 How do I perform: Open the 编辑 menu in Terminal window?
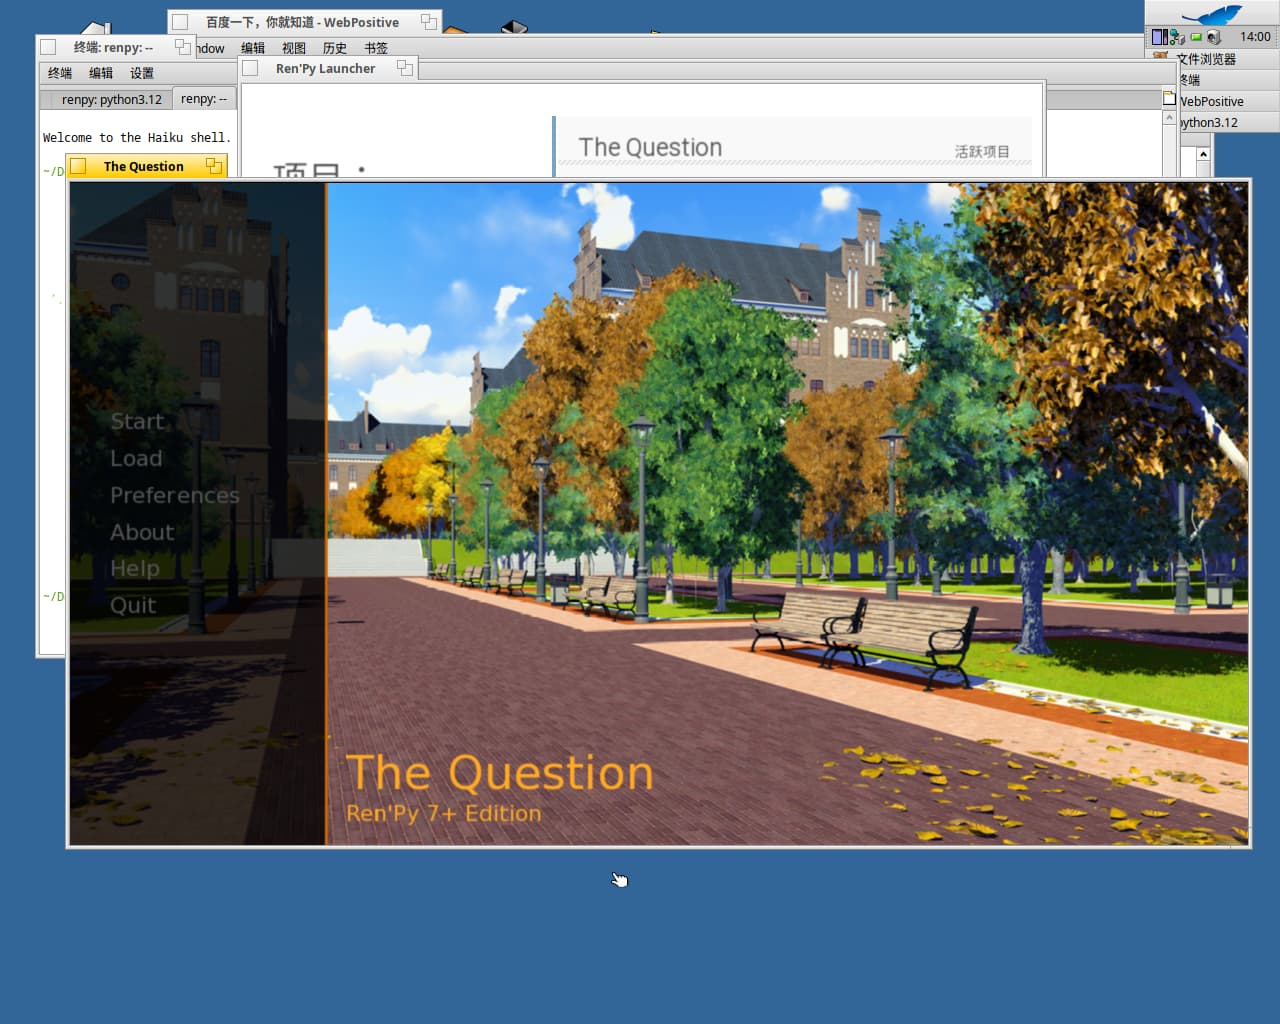pyautogui.click(x=101, y=73)
